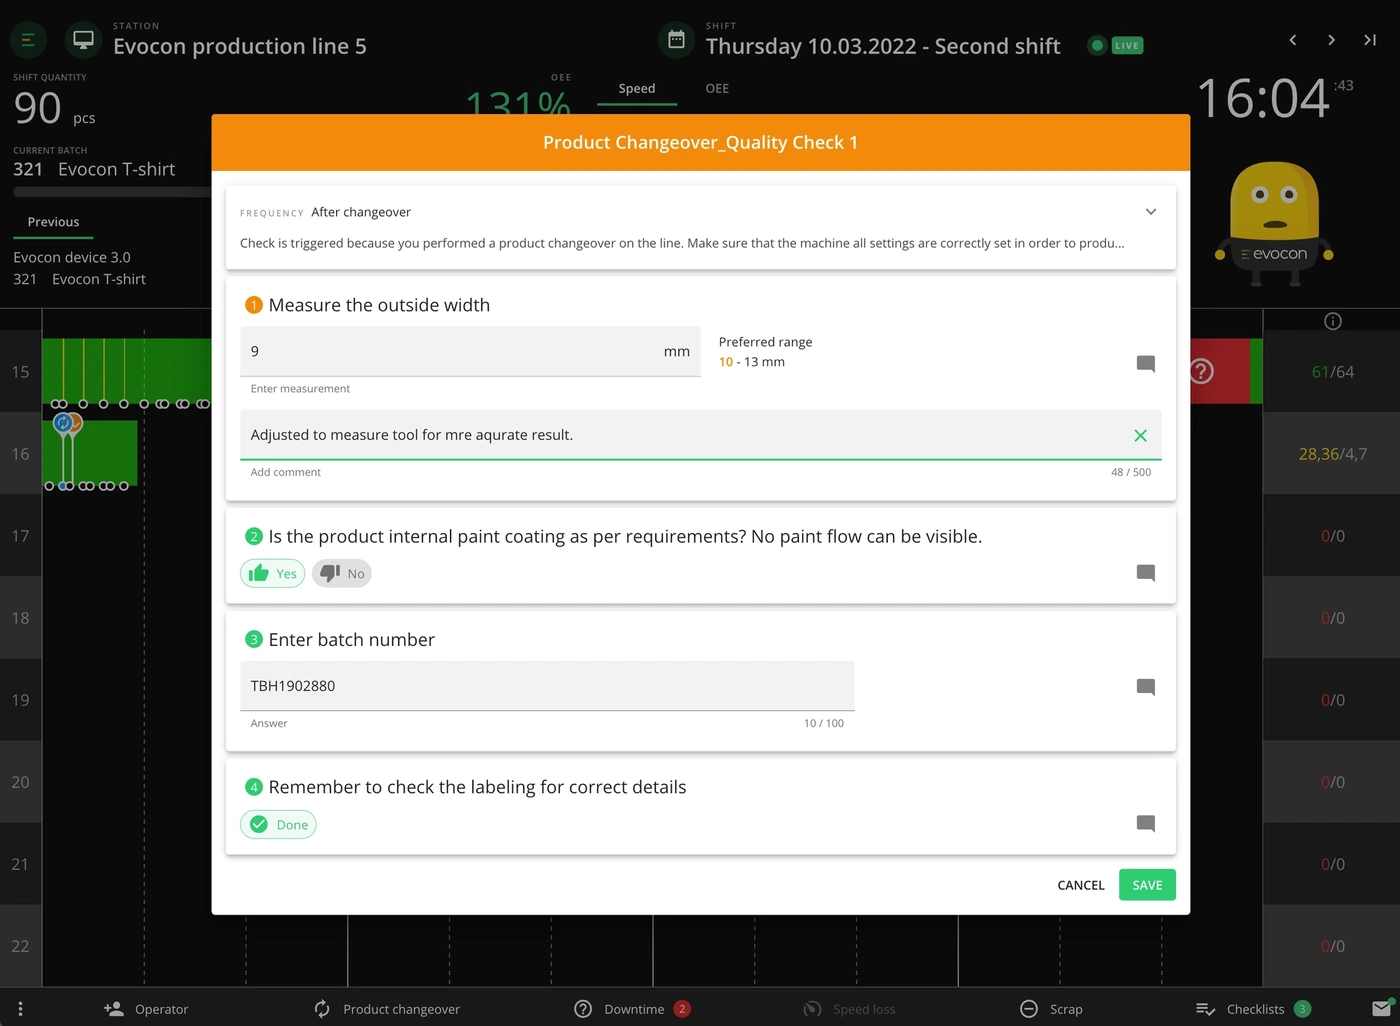Image resolution: width=1400 pixels, height=1026 pixels.
Task: Click the 61/64 count for hour 15
Action: coord(1332,372)
